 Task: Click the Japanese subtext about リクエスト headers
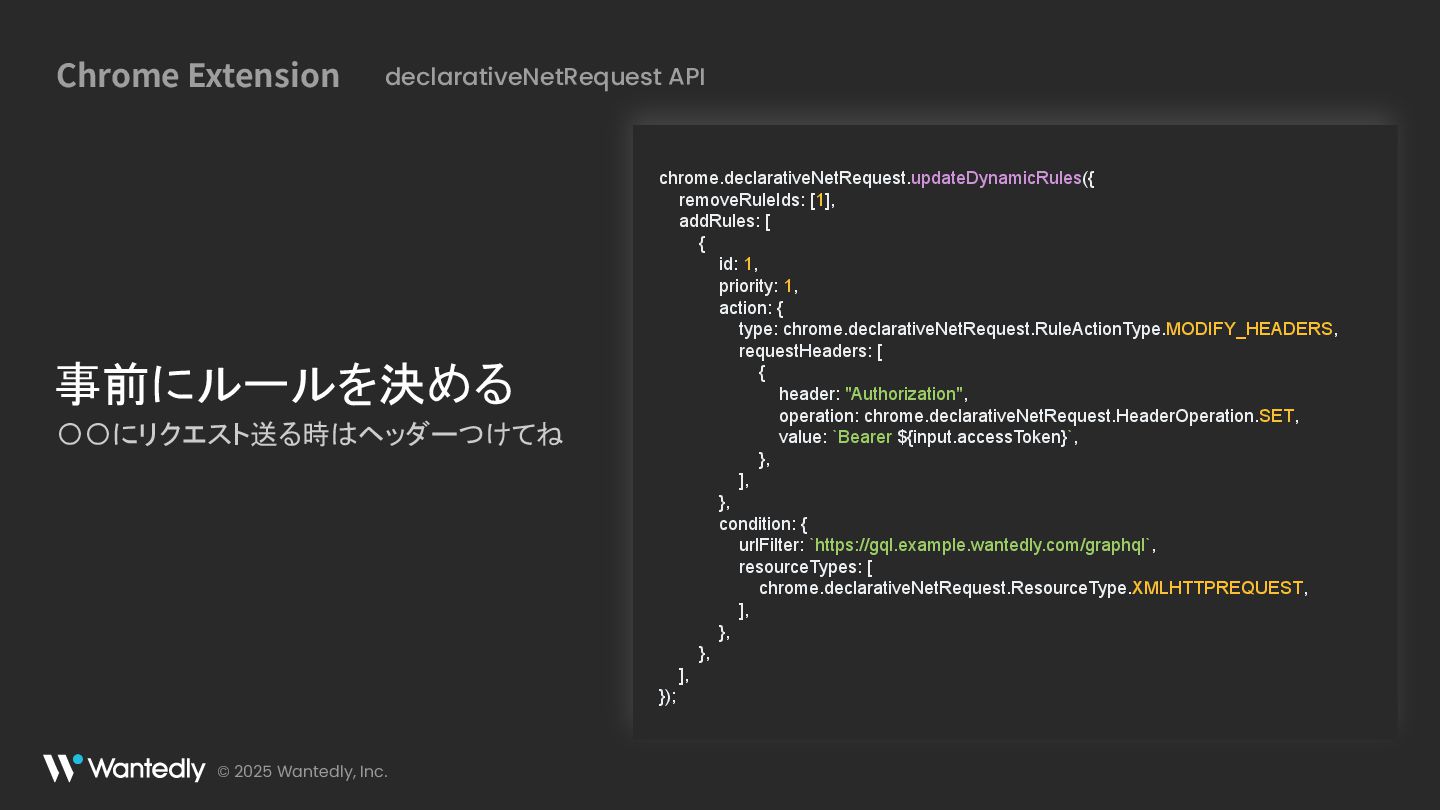pyautogui.click(x=310, y=435)
